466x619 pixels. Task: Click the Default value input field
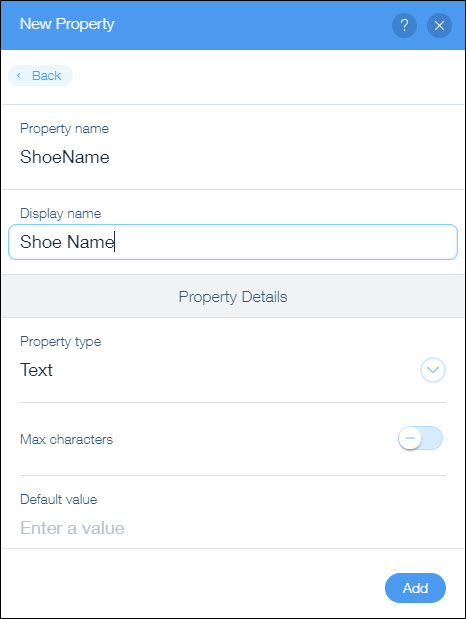click(233, 528)
